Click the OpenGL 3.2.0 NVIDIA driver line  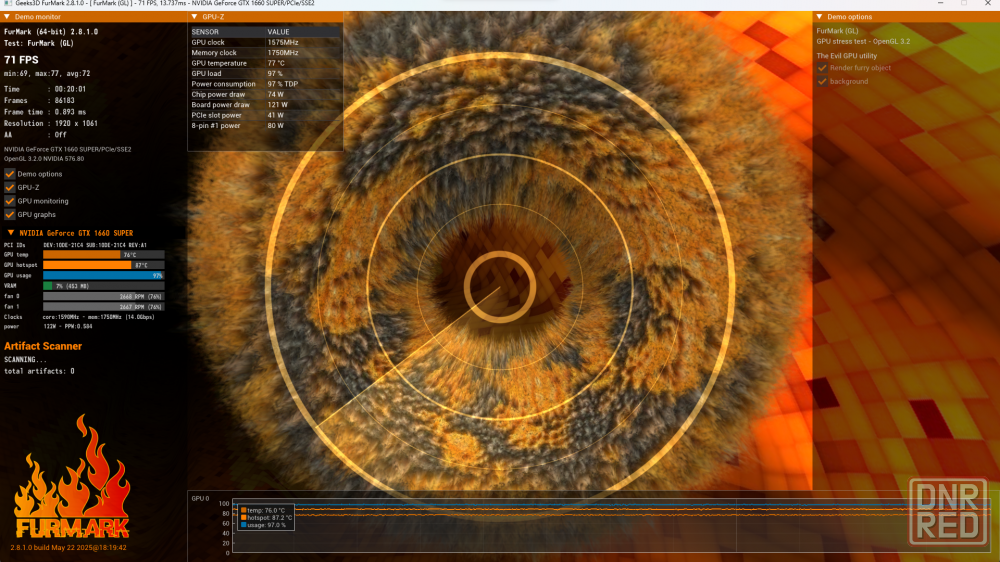(x=44, y=158)
